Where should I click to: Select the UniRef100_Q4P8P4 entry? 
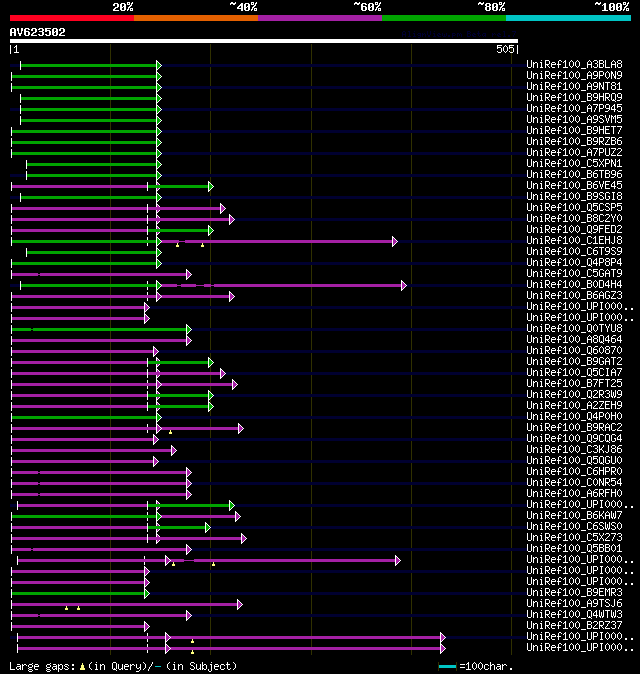pyautogui.click(x=574, y=263)
